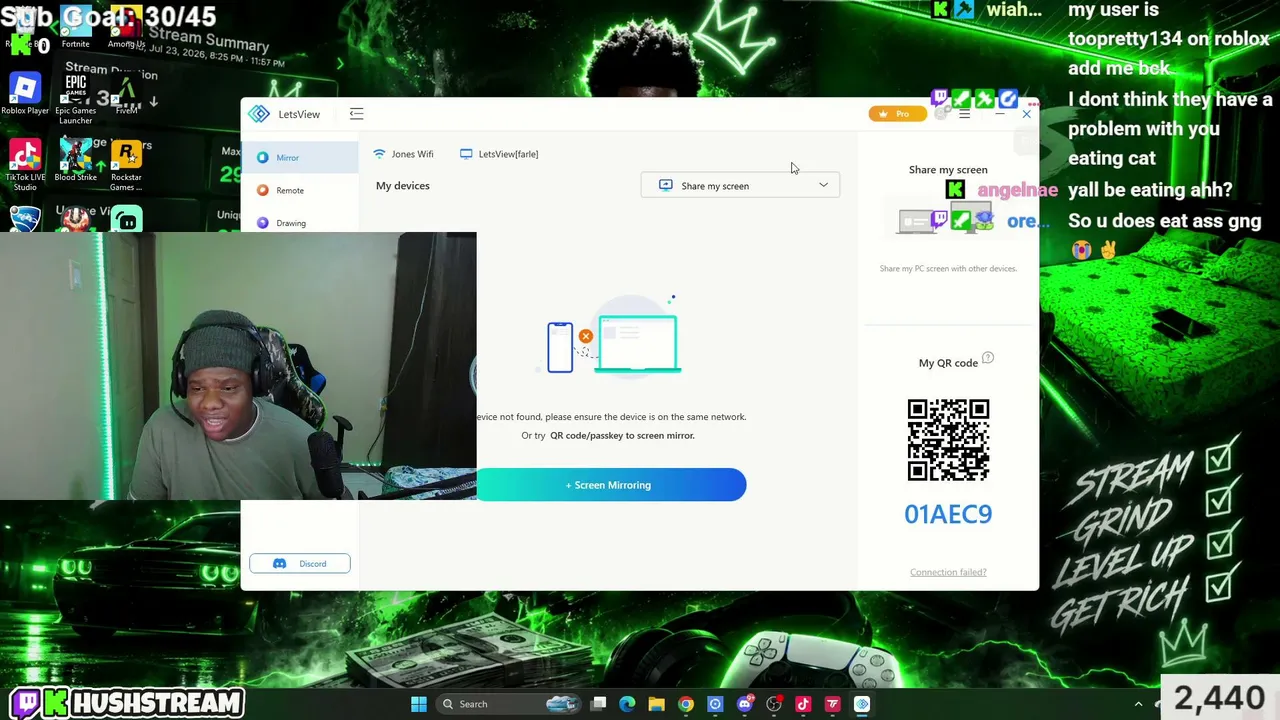Launch Microsoft Edge from the taskbar
Screen dimensions: 1280x720
click(627, 704)
